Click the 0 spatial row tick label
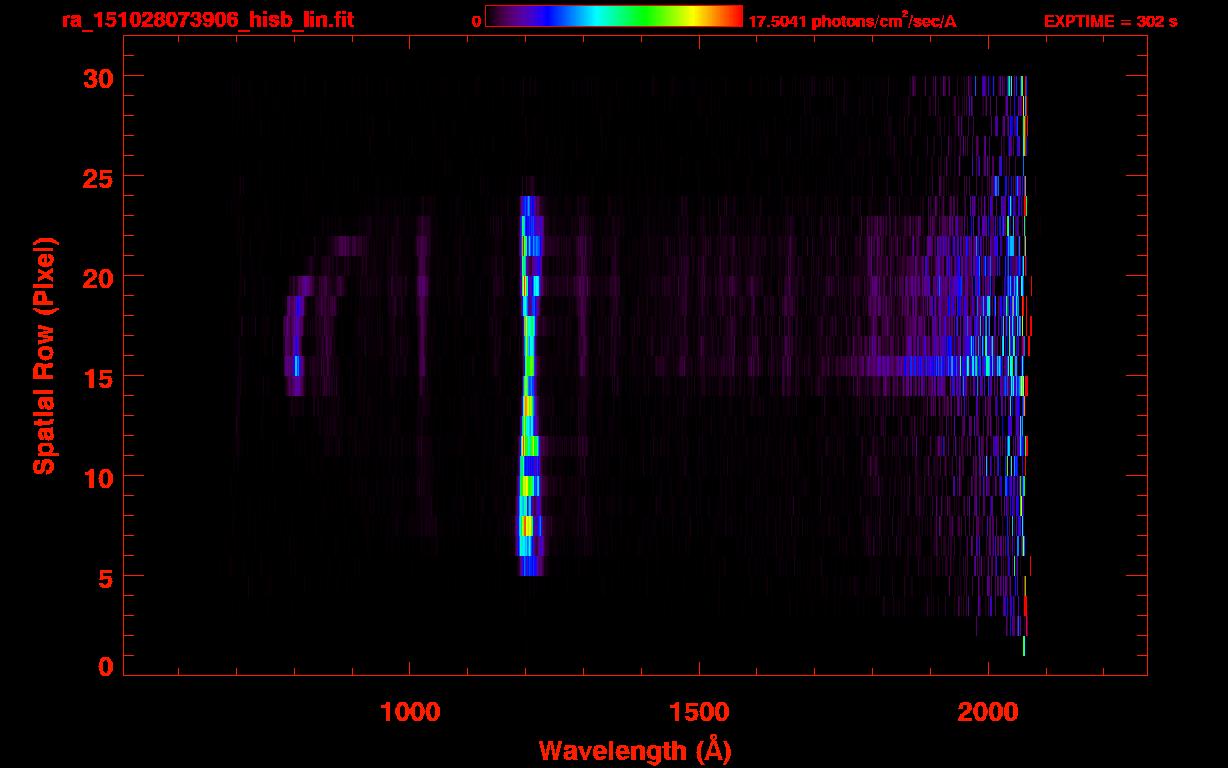This screenshot has height=768, width=1228. point(105,667)
